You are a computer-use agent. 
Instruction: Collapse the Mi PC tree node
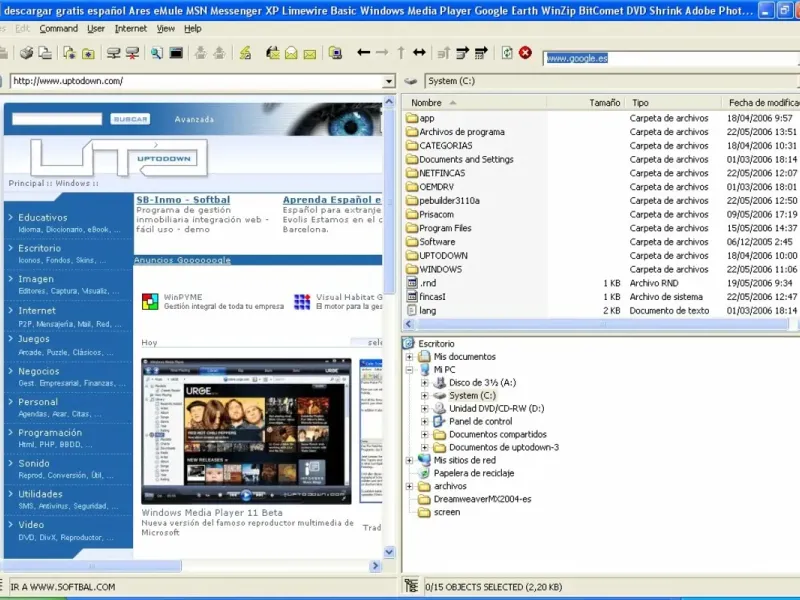click(409, 369)
